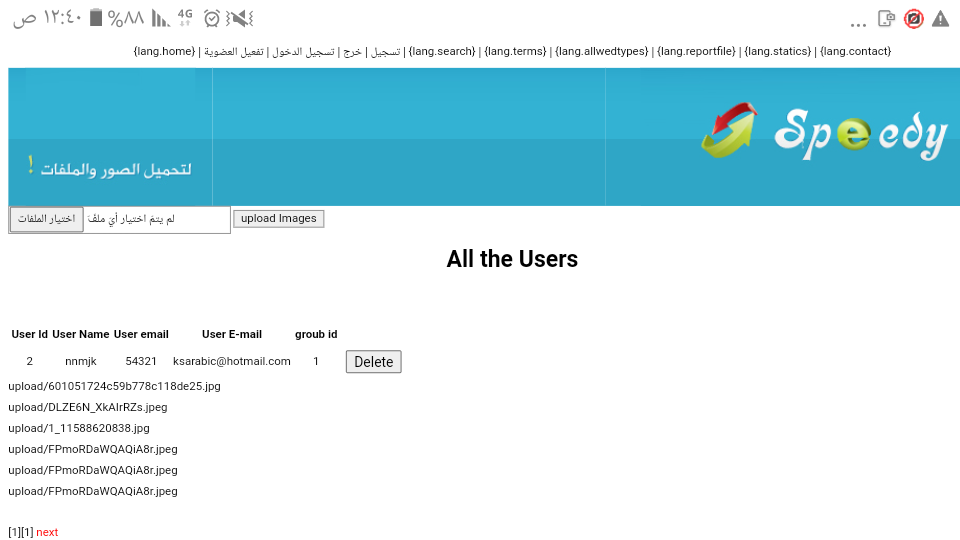Delete user nnmjk with Delete button
The image size is (960, 540).
(x=373, y=362)
